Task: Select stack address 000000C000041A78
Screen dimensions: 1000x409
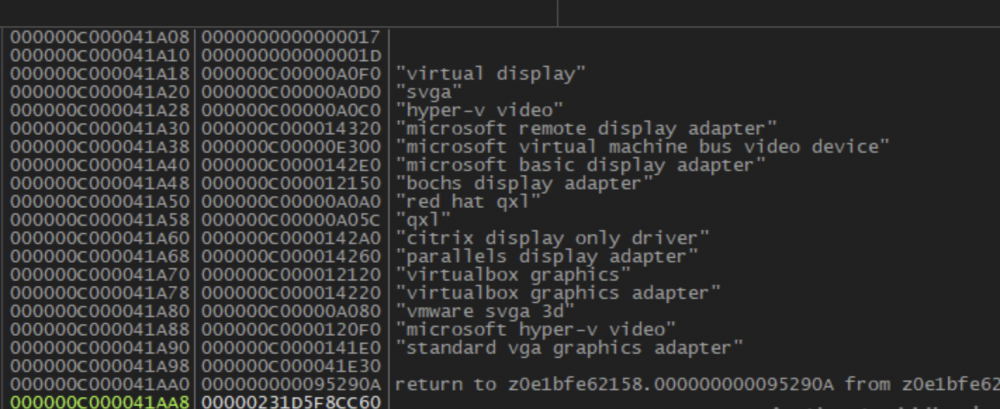Action: point(99,294)
